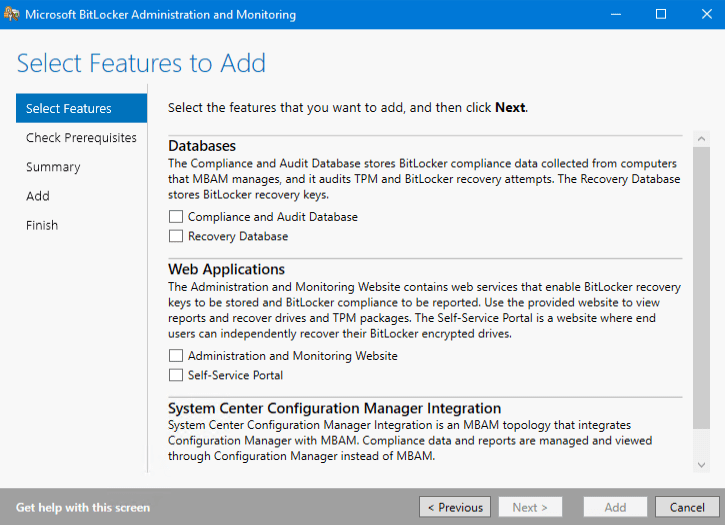Minimize the BitLocker setup window
Image resolution: width=725 pixels, height=525 pixels.
(x=615, y=15)
